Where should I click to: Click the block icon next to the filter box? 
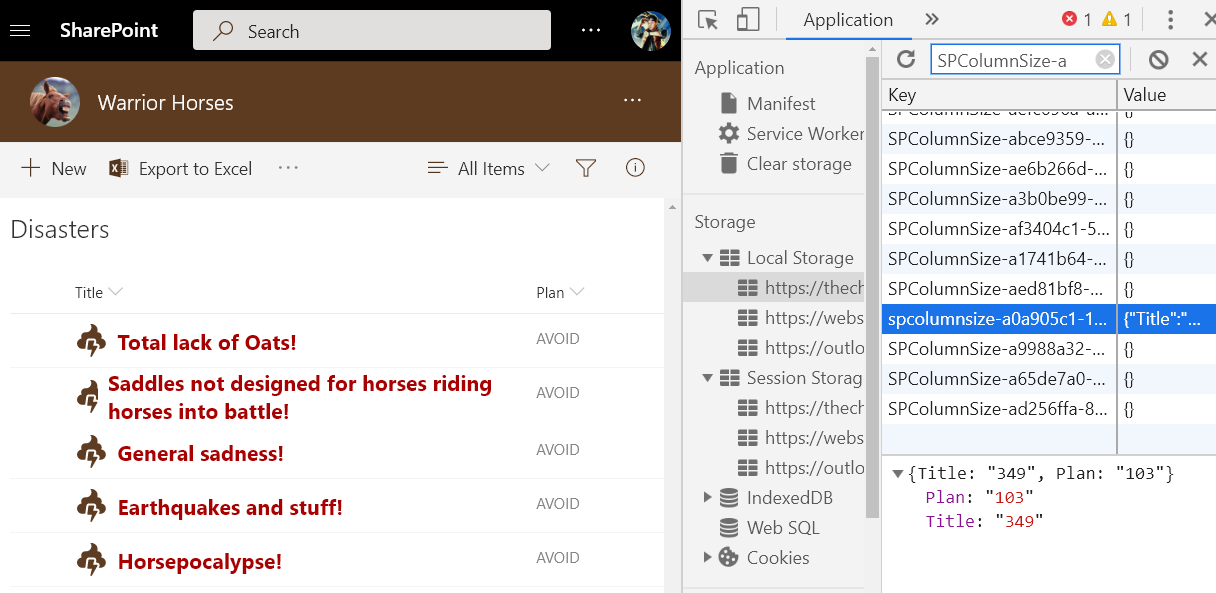(1158, 59)
